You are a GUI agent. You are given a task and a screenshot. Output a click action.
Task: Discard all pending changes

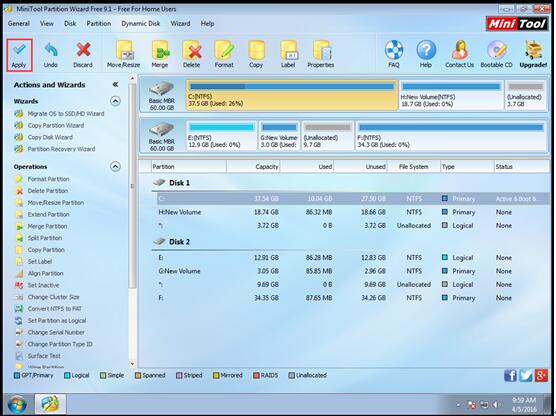[83, 55]
